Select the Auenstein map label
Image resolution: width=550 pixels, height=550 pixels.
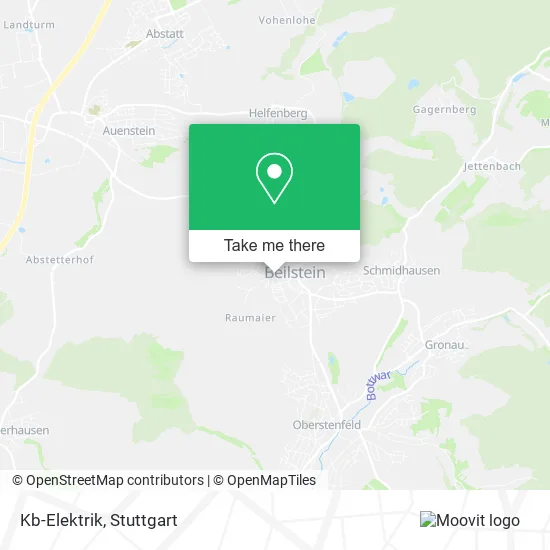(x=129, y=131)
